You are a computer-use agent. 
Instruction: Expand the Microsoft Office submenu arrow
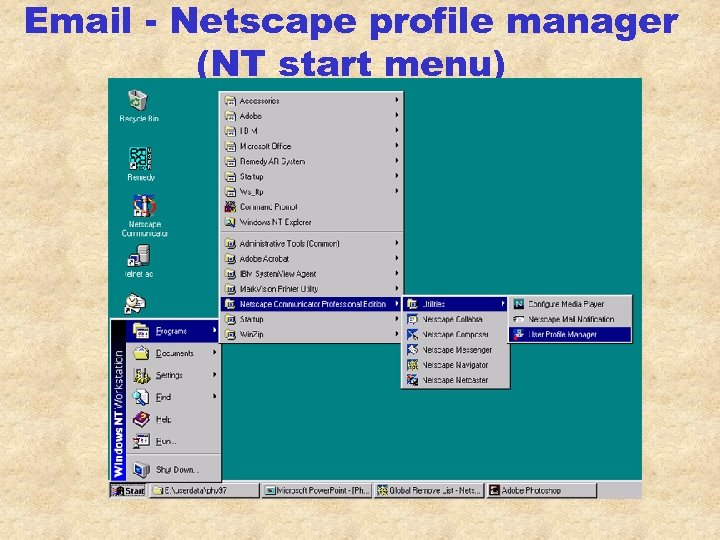[x=396, y=145]
